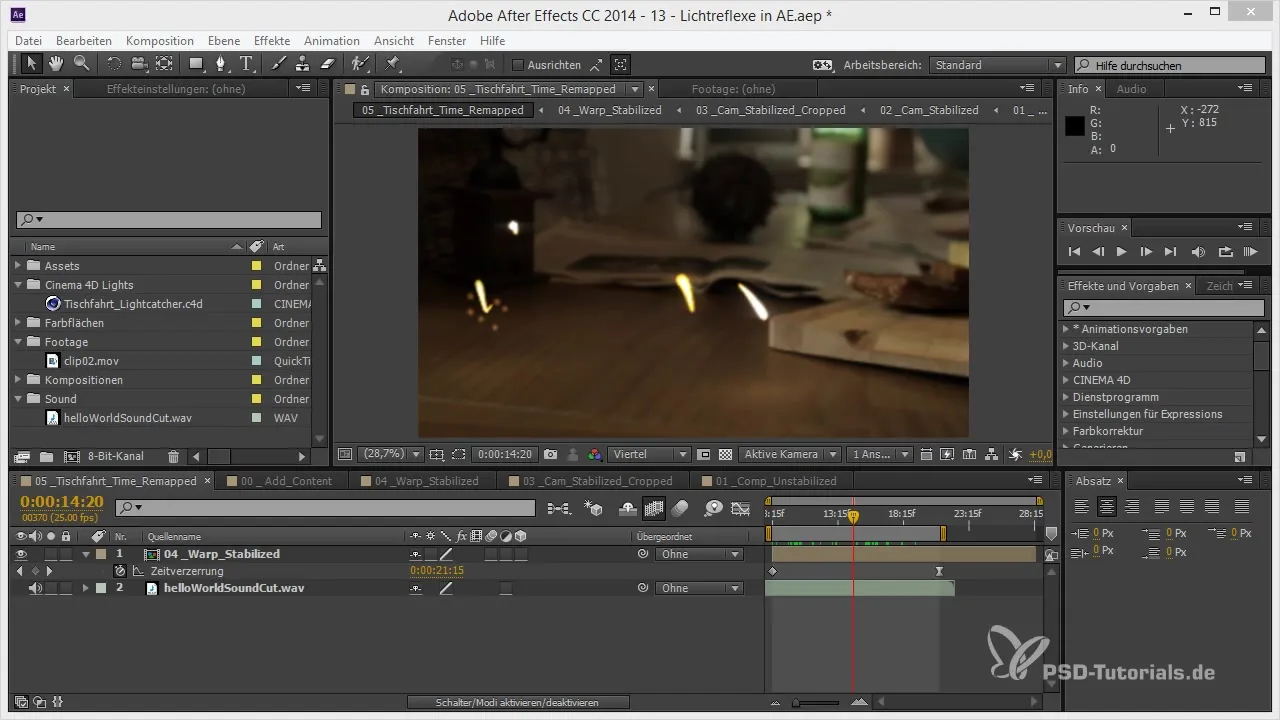Expand the Assets folder
This screenshot has width=1280, height=720.
click(18, 266)
